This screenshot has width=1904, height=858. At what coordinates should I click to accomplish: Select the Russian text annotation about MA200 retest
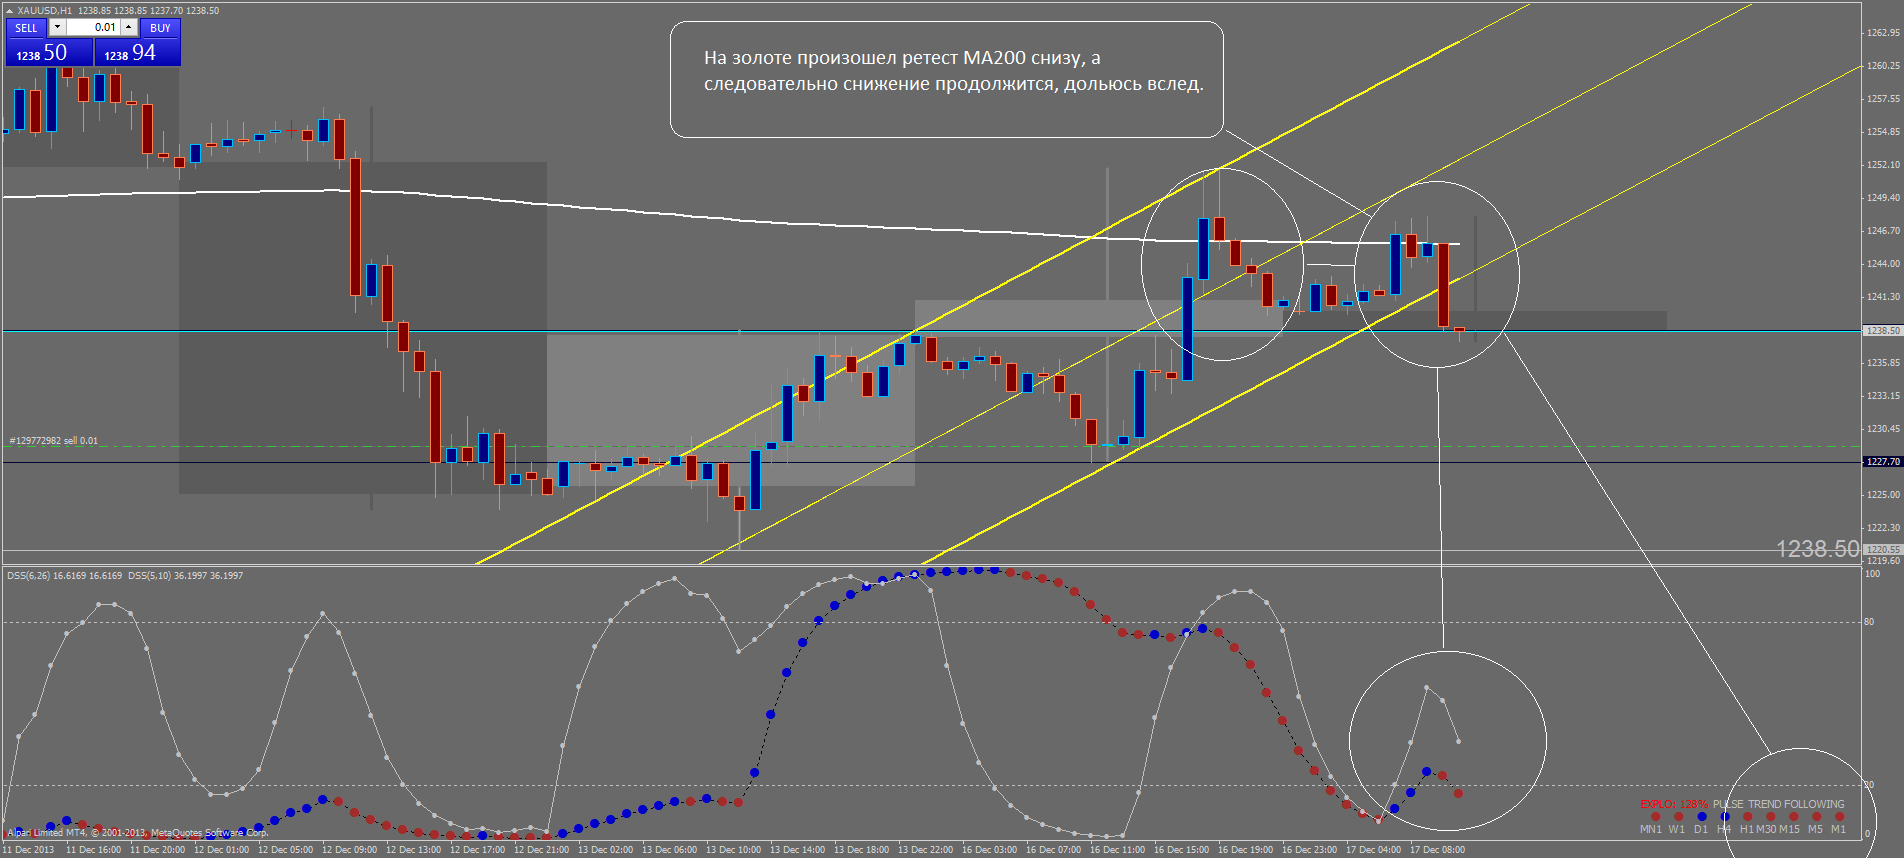[x=953, y=71]
